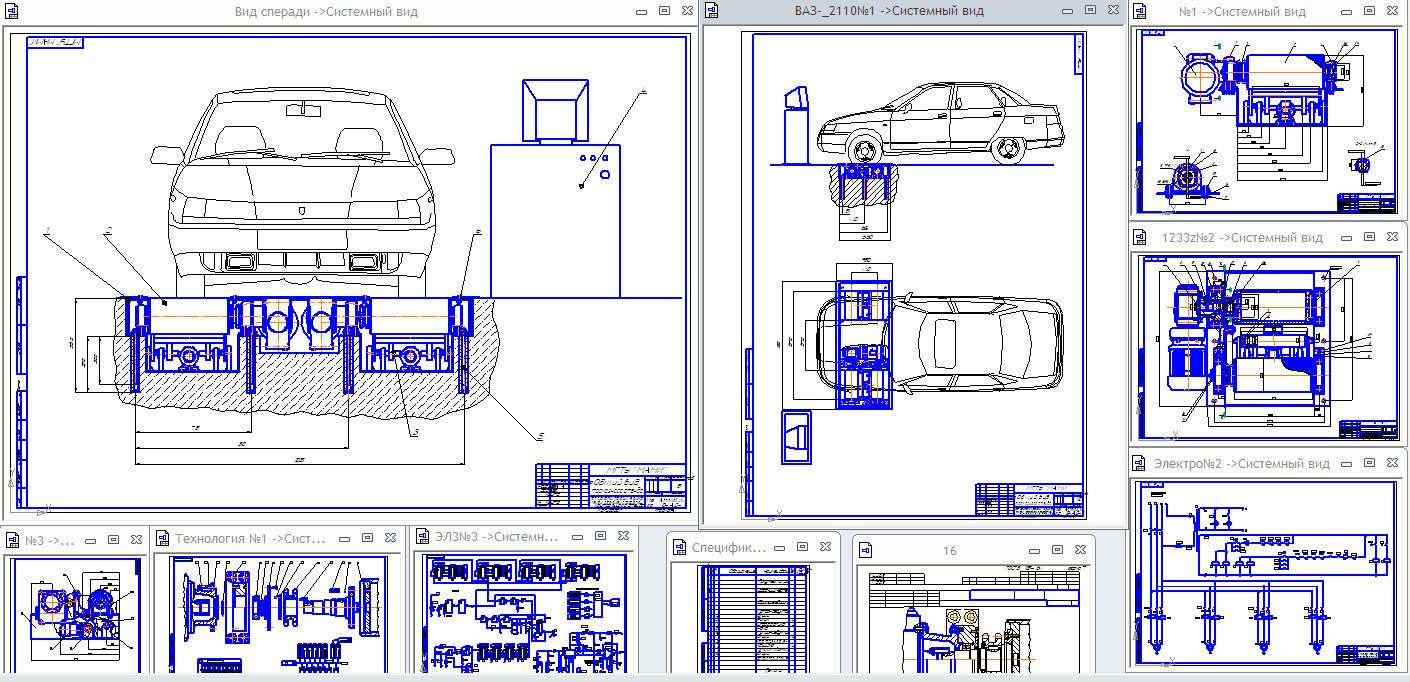Minimize the №1 Системный вид window

point(1346,11)
